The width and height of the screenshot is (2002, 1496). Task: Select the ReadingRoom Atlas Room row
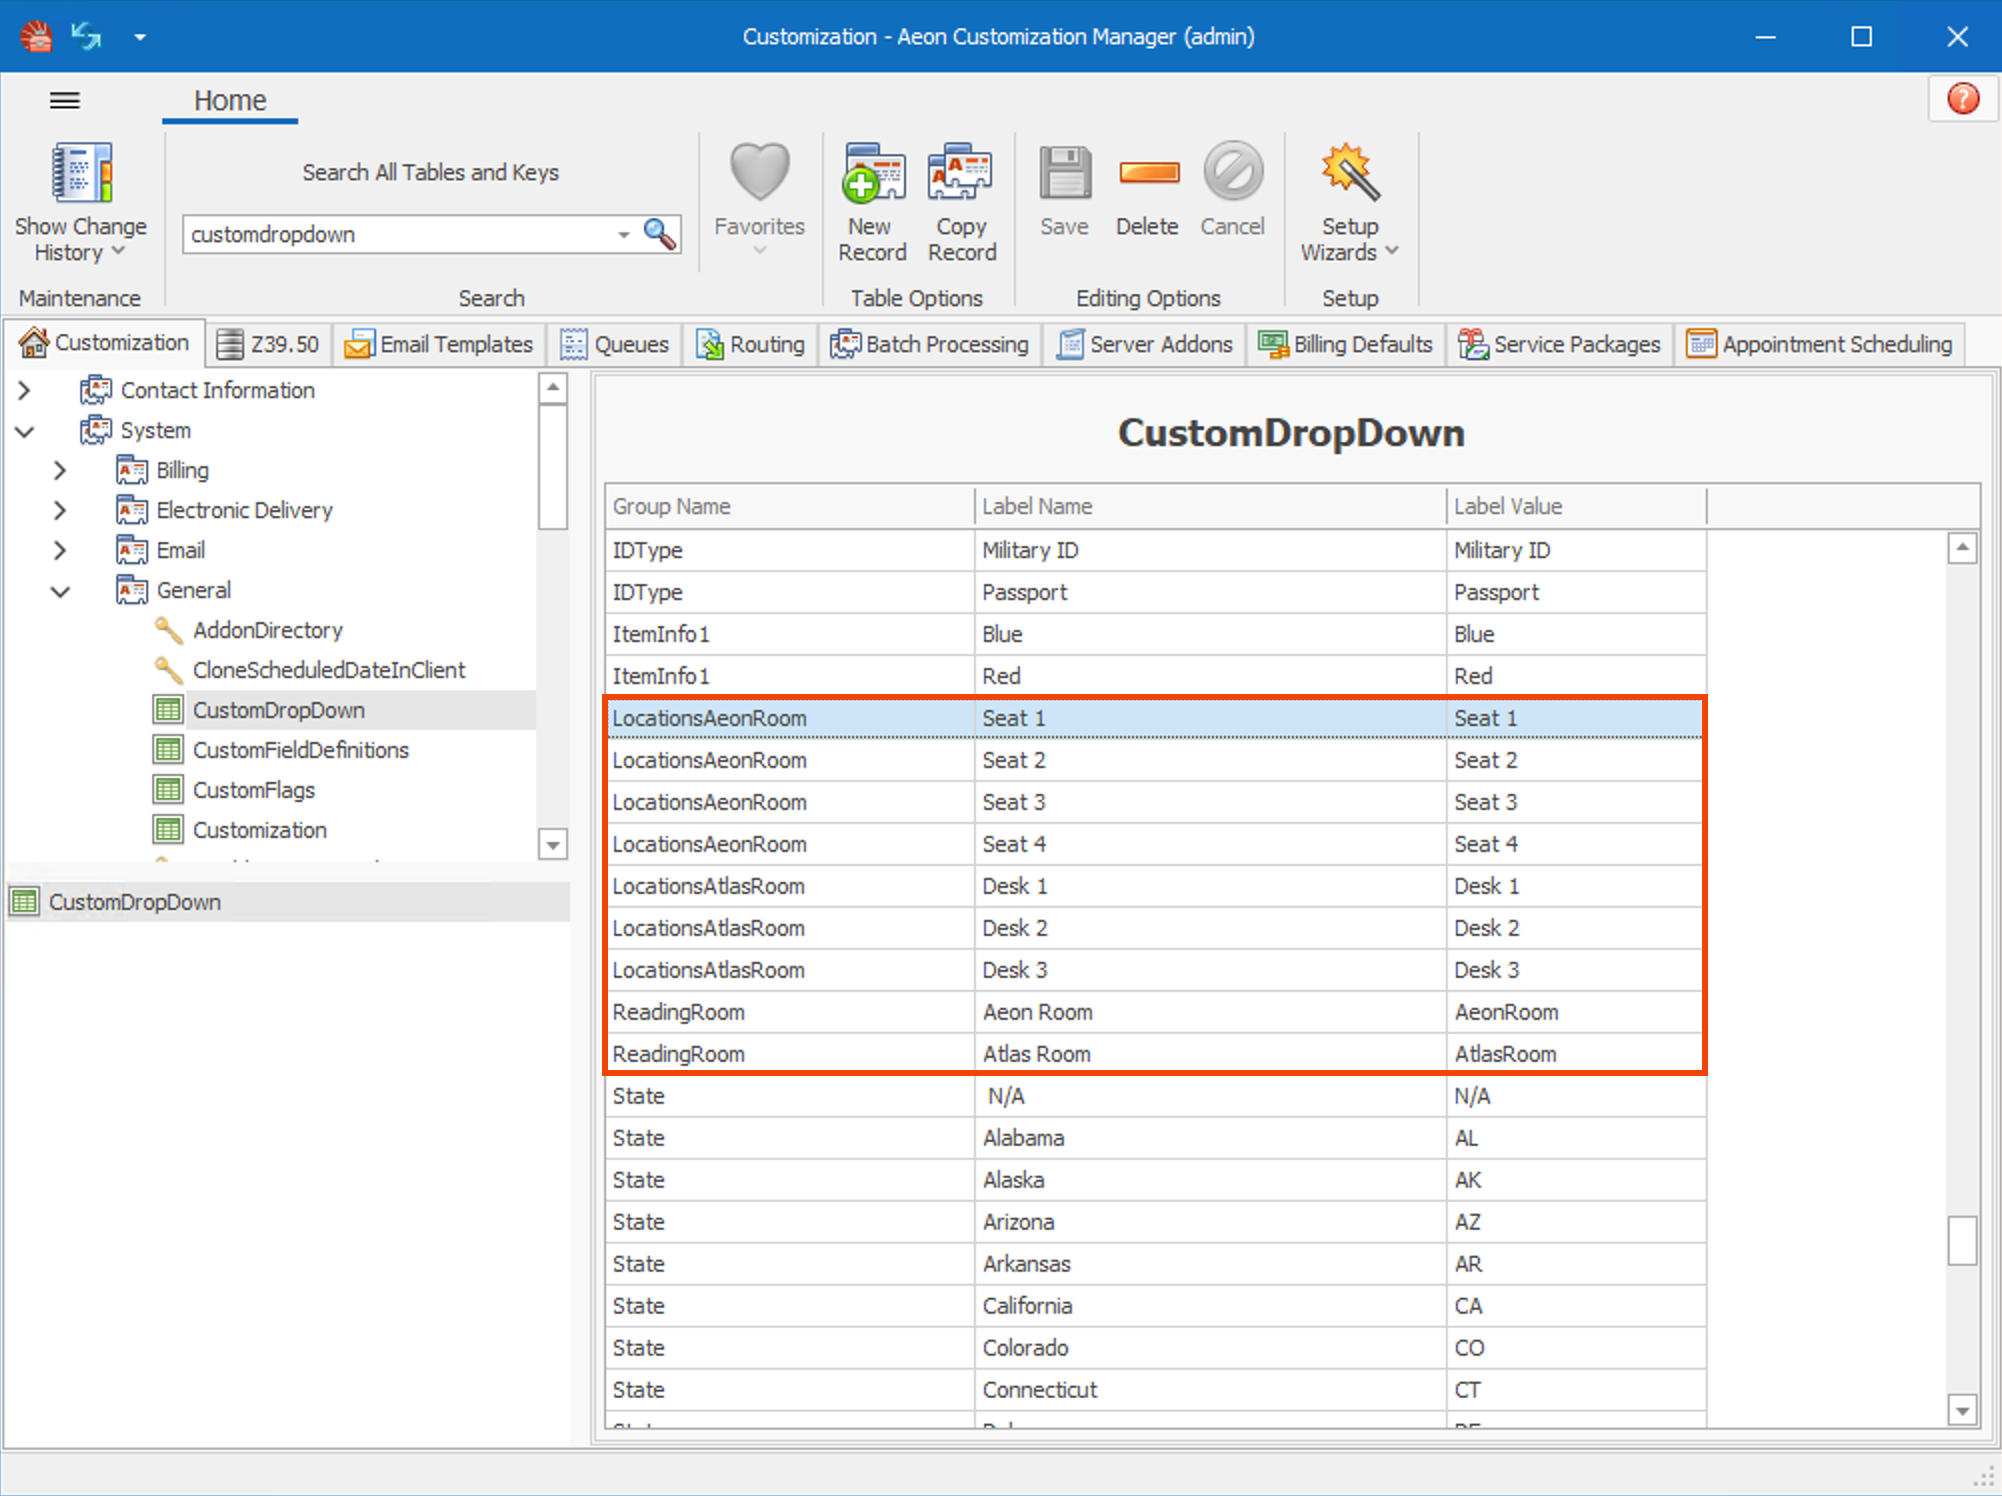pyautogui.click(x=1036, y=1054)
